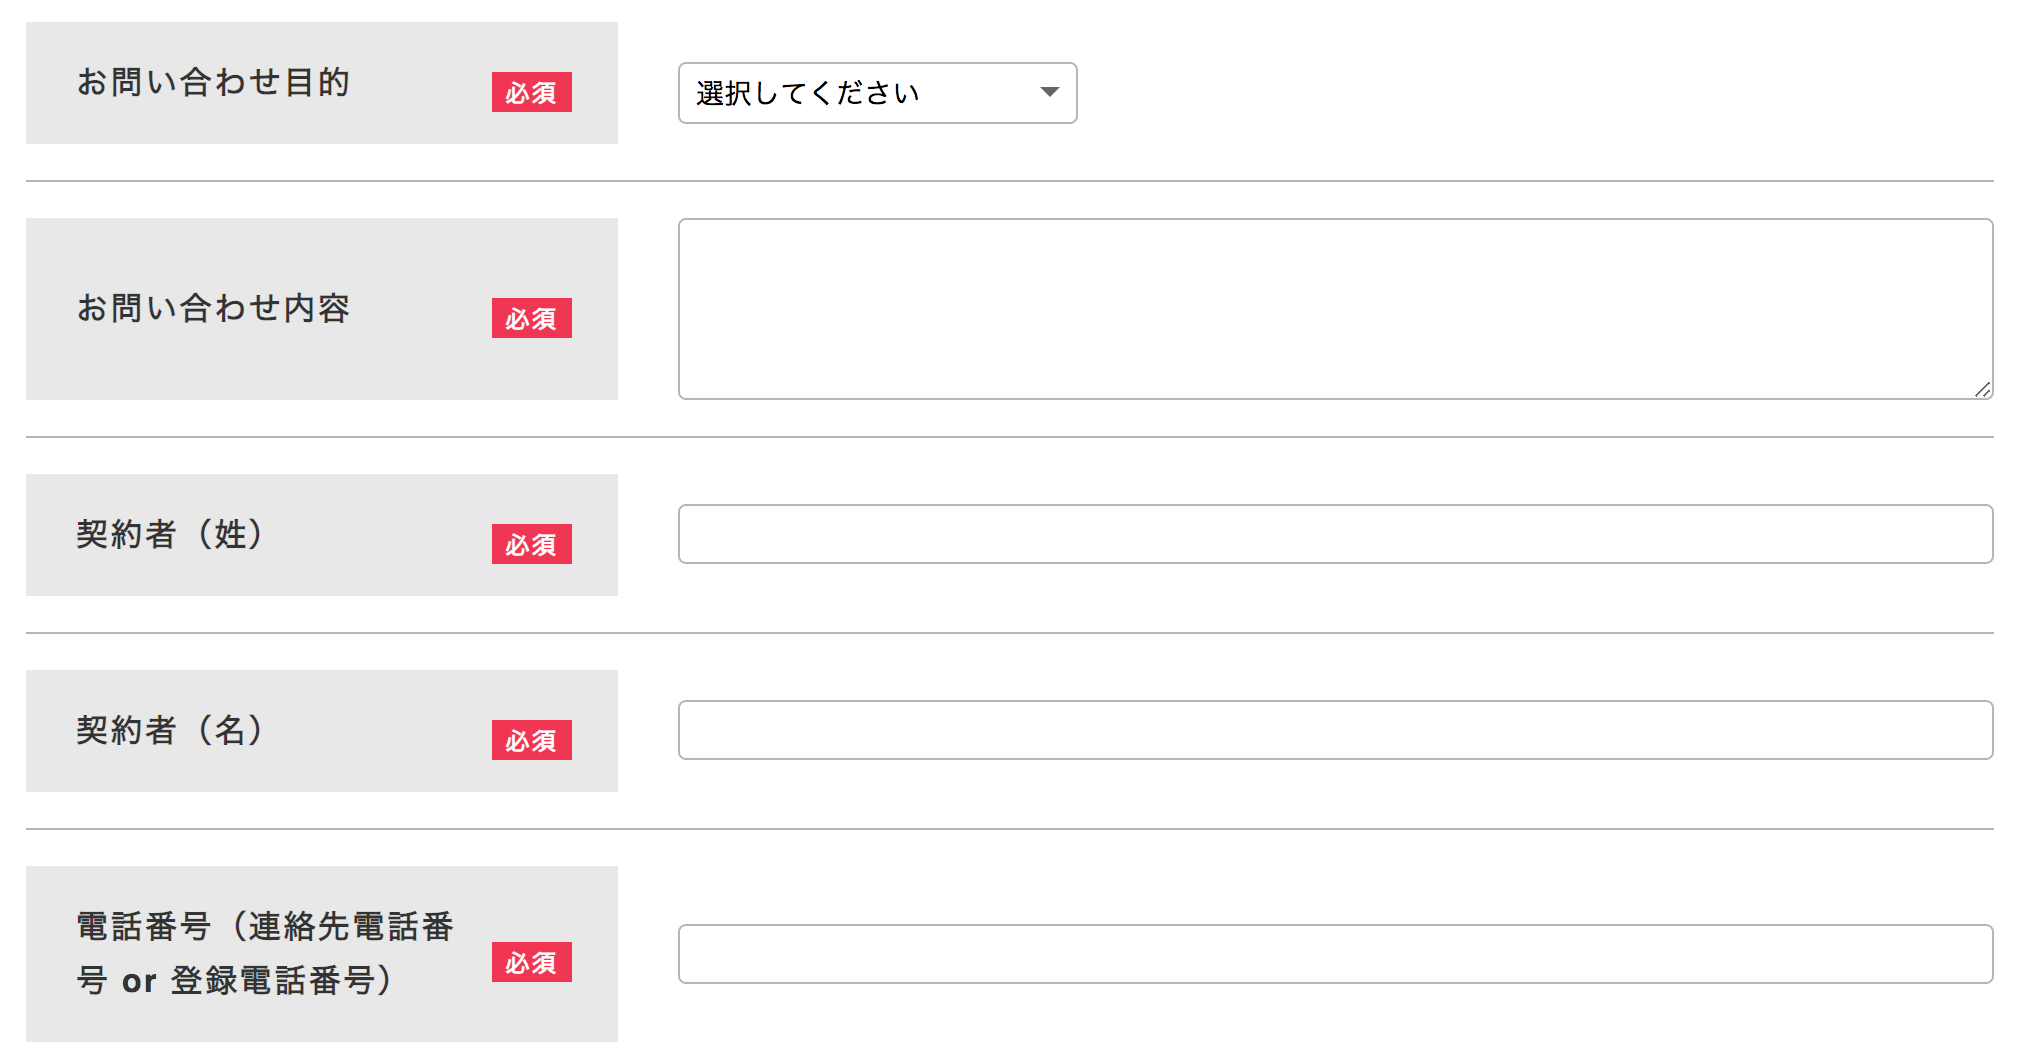
Task: Click the 'or' word in phone label
Action: (139, 982)
